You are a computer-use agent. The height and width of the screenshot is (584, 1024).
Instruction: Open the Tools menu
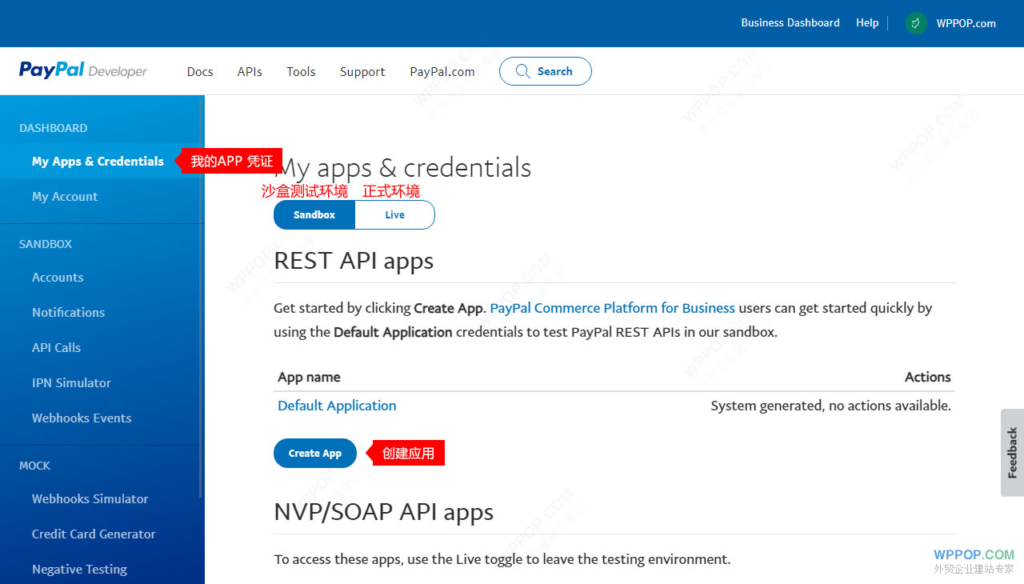301,72
